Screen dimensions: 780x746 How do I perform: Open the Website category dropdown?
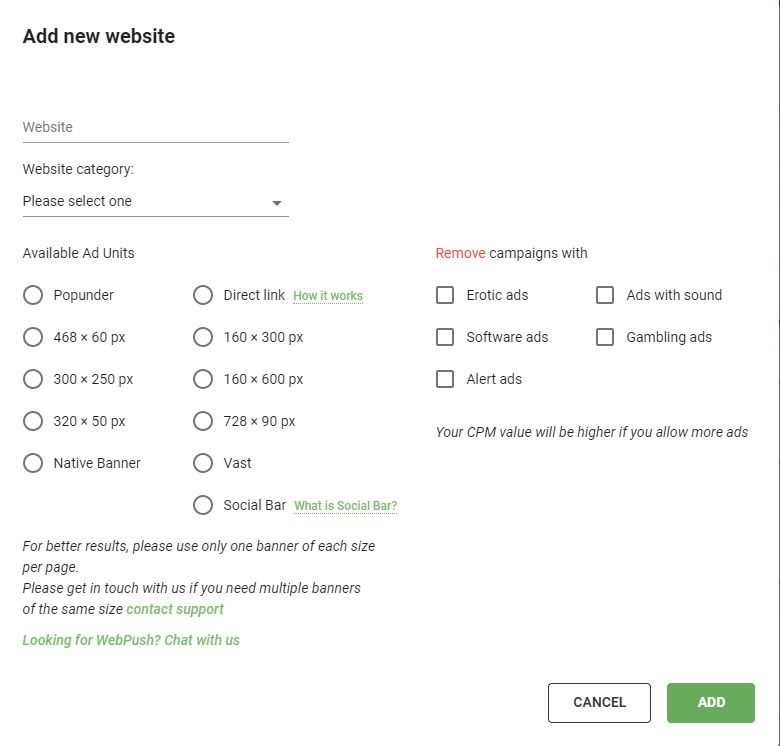click(x=156, y=201)
